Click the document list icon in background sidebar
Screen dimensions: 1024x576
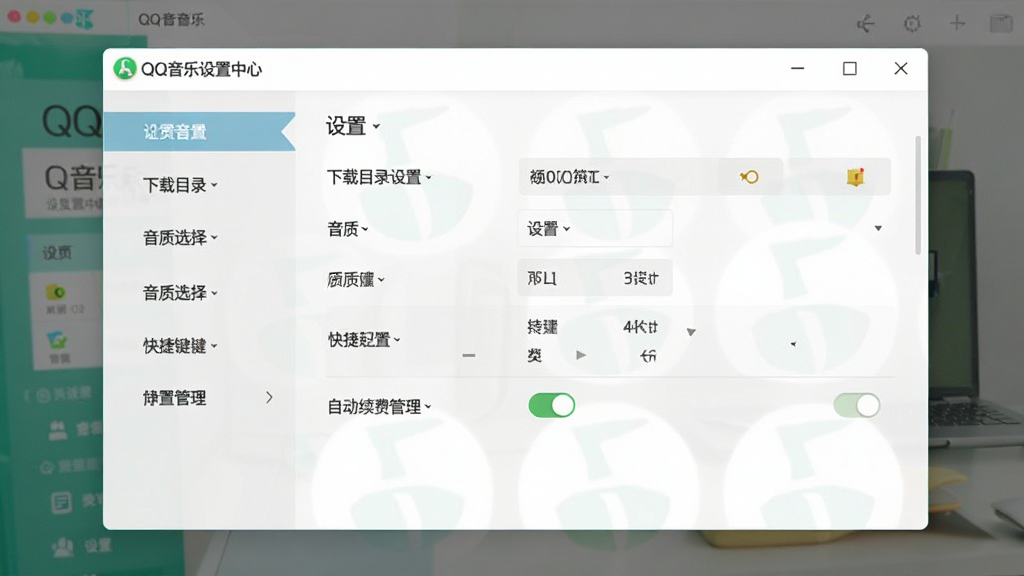61,502
